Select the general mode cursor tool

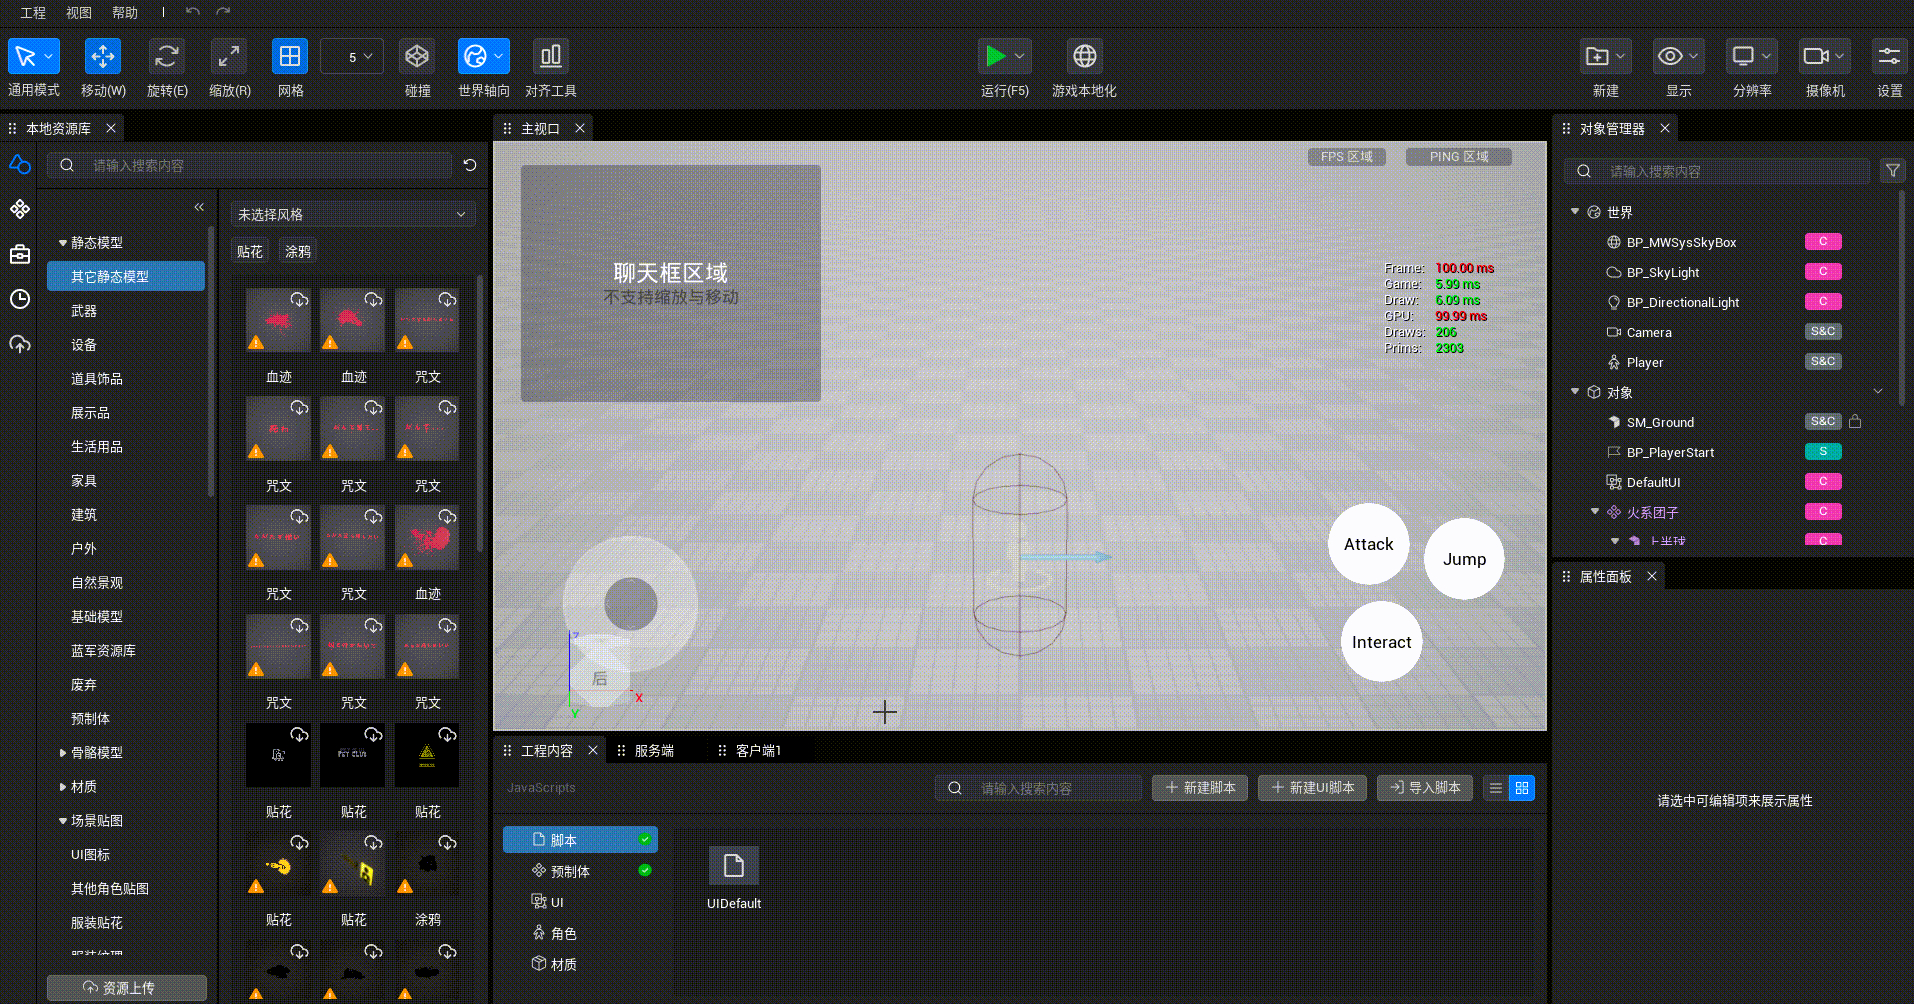26,57
